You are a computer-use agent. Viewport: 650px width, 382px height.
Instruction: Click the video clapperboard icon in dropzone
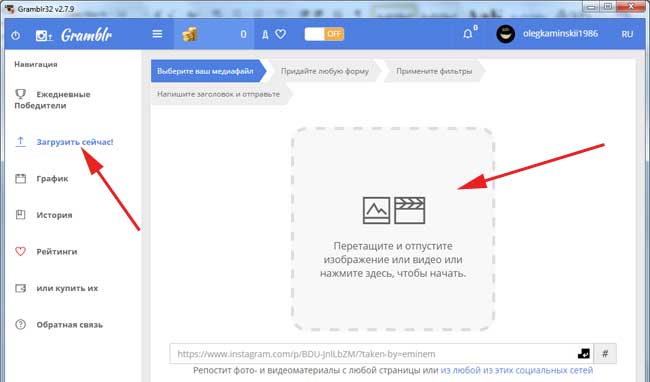(410, 210)
